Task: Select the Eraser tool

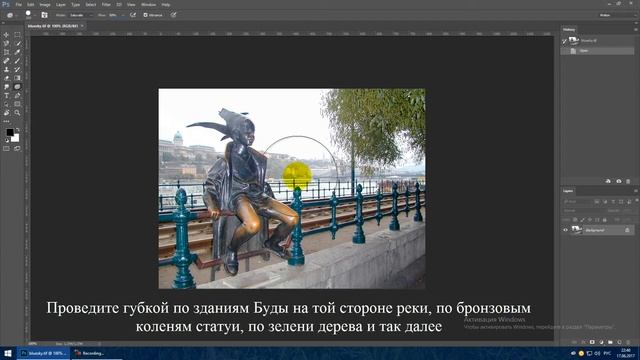Action: point(7,78)
